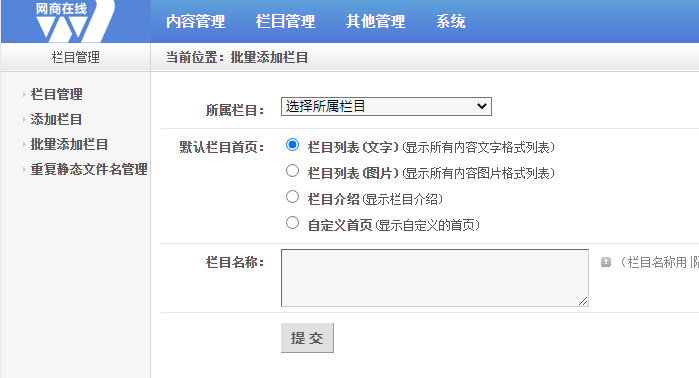This screenshot has height=378, width=699.
Task: Click the 提交 submit button
Action: [307, 338]
